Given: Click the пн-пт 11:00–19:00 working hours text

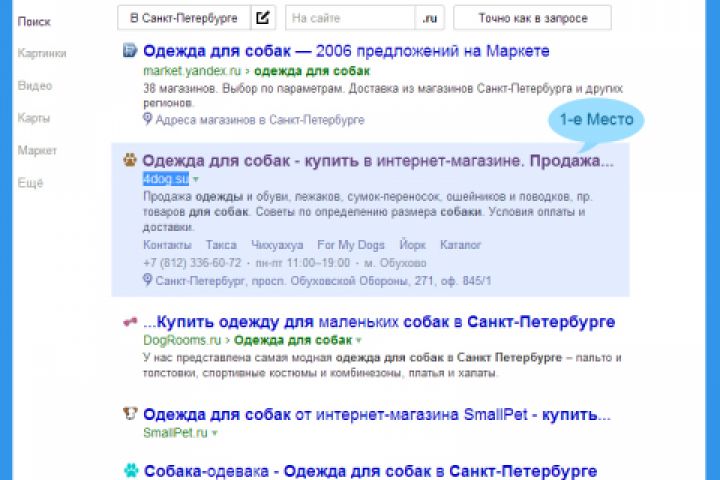Looking at the screenshot, I should [x=303, y=263].
